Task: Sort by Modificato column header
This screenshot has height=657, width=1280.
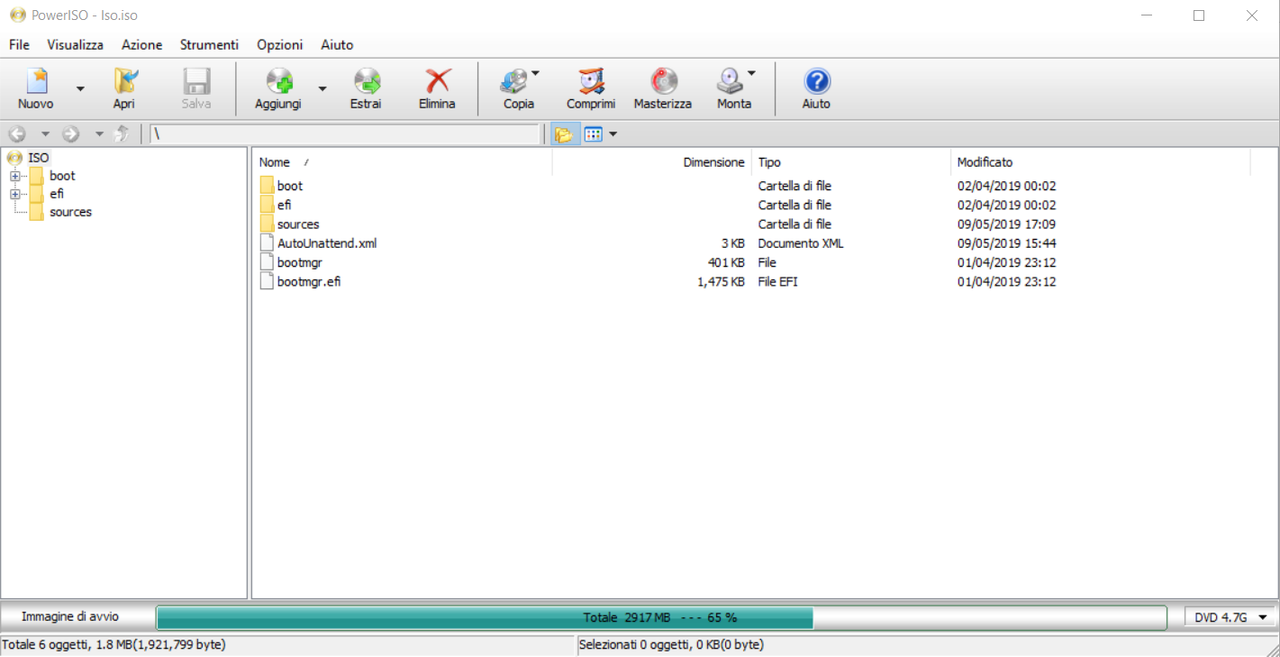Action: (1100, 162)
